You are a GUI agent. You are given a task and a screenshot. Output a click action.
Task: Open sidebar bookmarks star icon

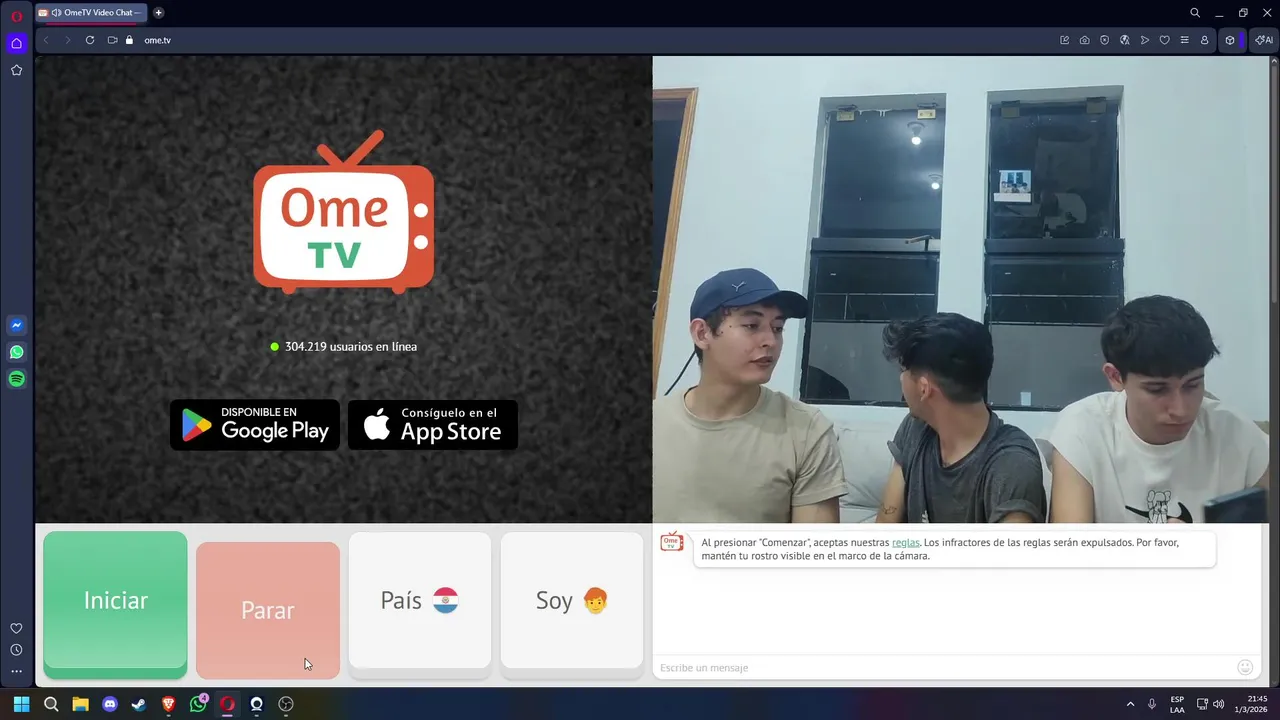click(16, 70)
